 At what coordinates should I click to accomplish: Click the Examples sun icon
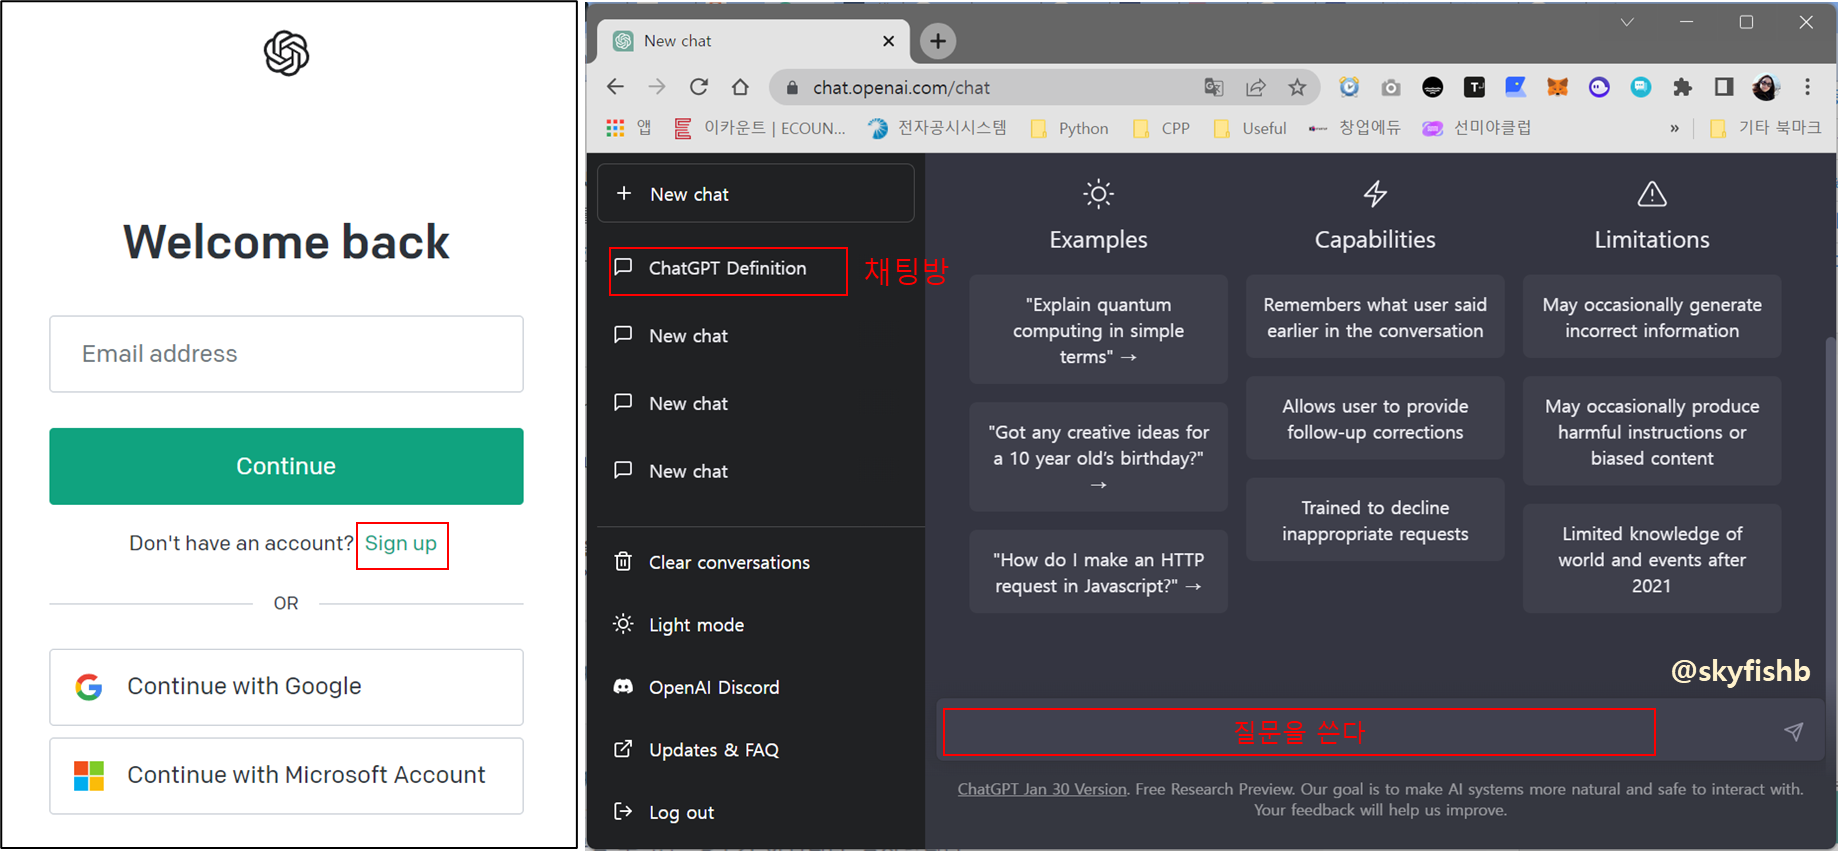[1098, 193]
